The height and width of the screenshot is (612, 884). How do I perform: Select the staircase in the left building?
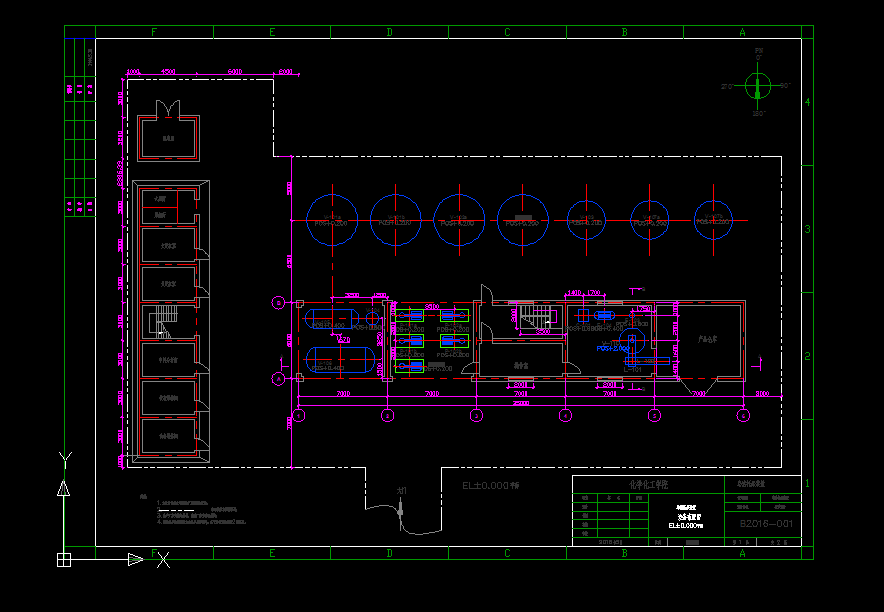coord(163,321)
